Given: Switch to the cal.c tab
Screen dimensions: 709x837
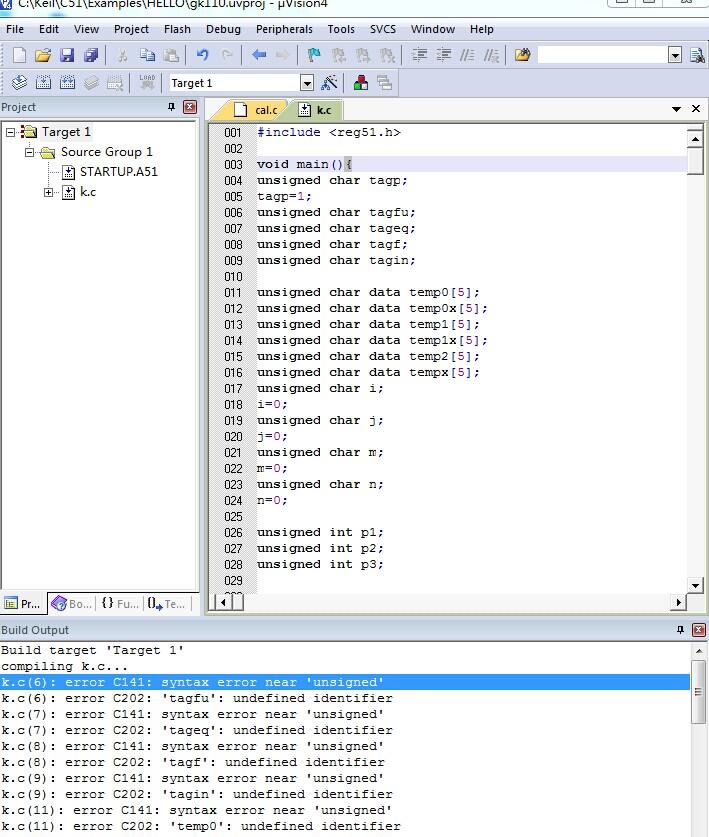Looking at the screenshot, I should tap(257, 110).
